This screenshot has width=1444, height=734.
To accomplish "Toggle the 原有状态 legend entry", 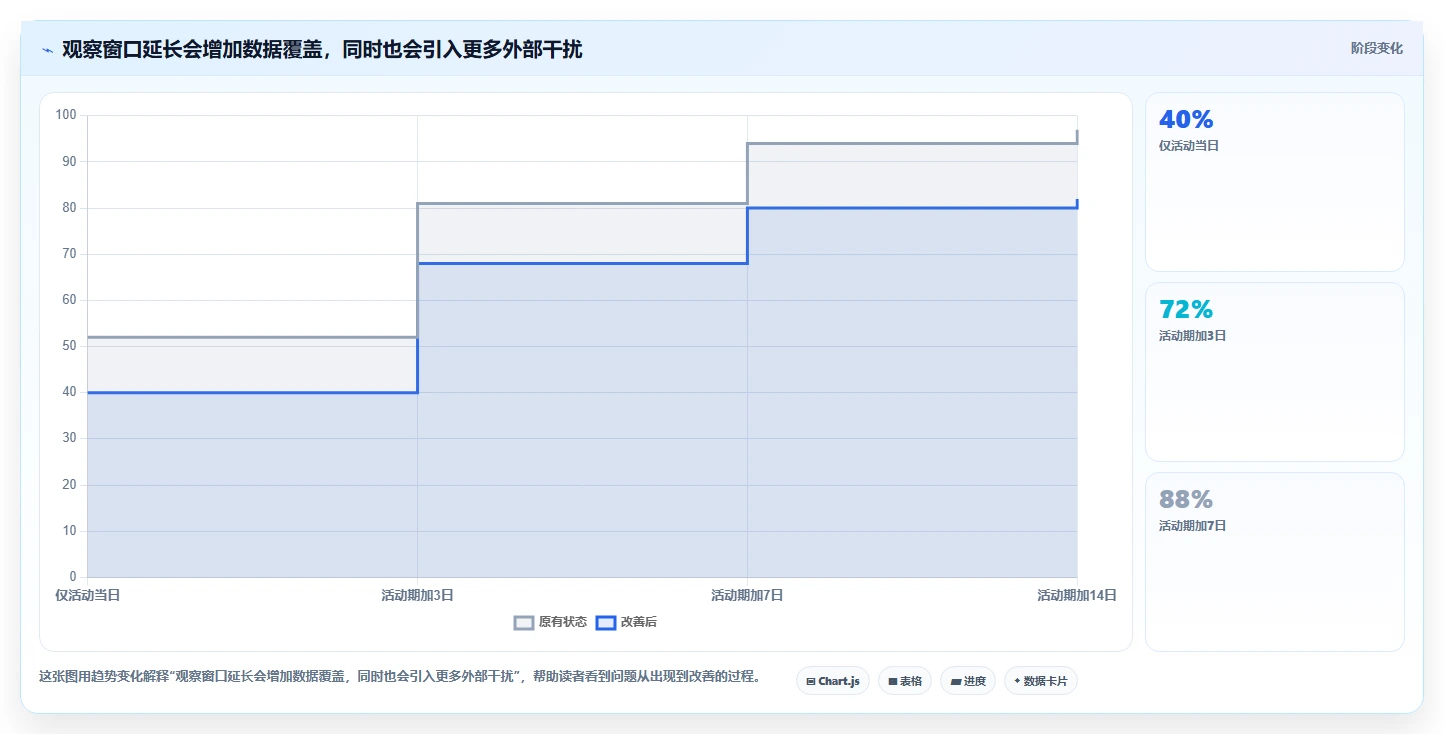I will [x=550, y=622].
